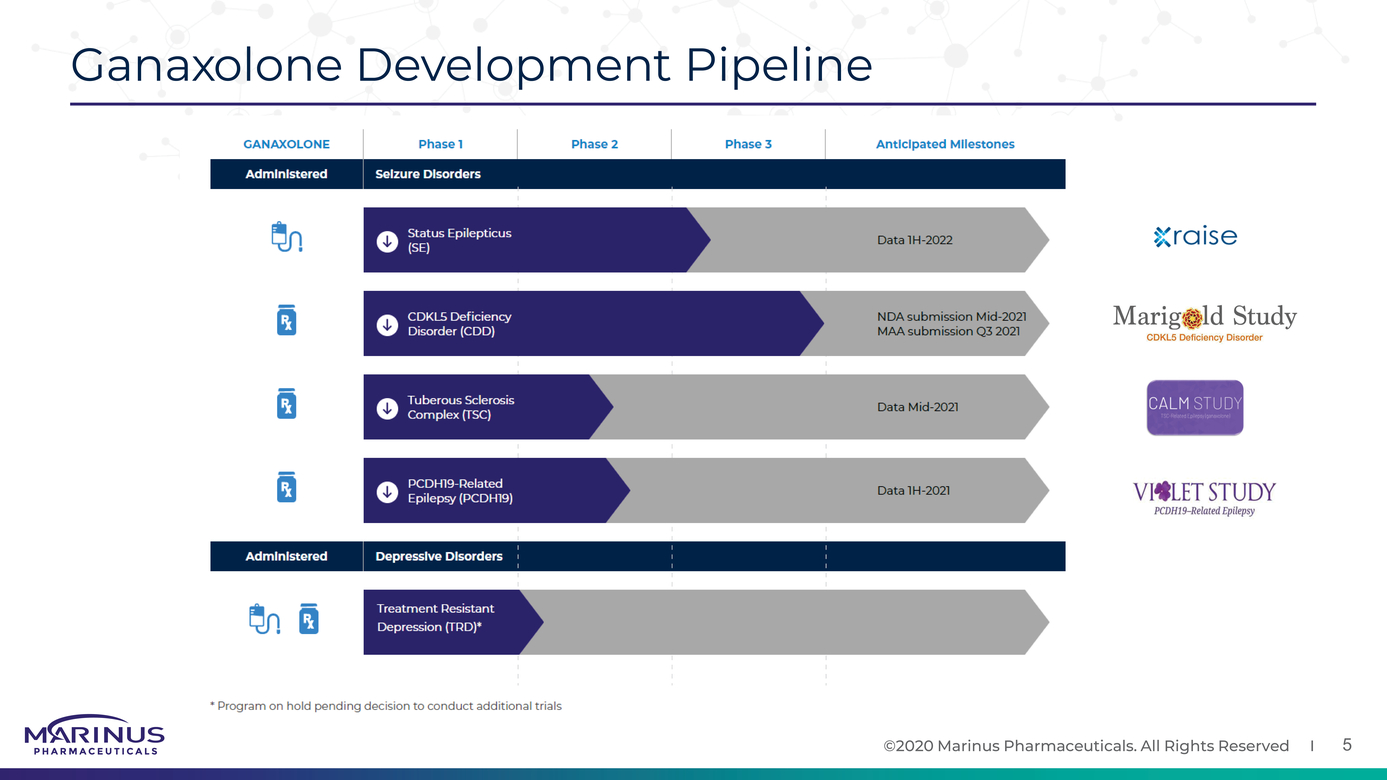The image size is (1387, 780).
Task: Click the PCDH19-Related Epilepsy subtitle under Violet Study
Action: pos(1204,511)
